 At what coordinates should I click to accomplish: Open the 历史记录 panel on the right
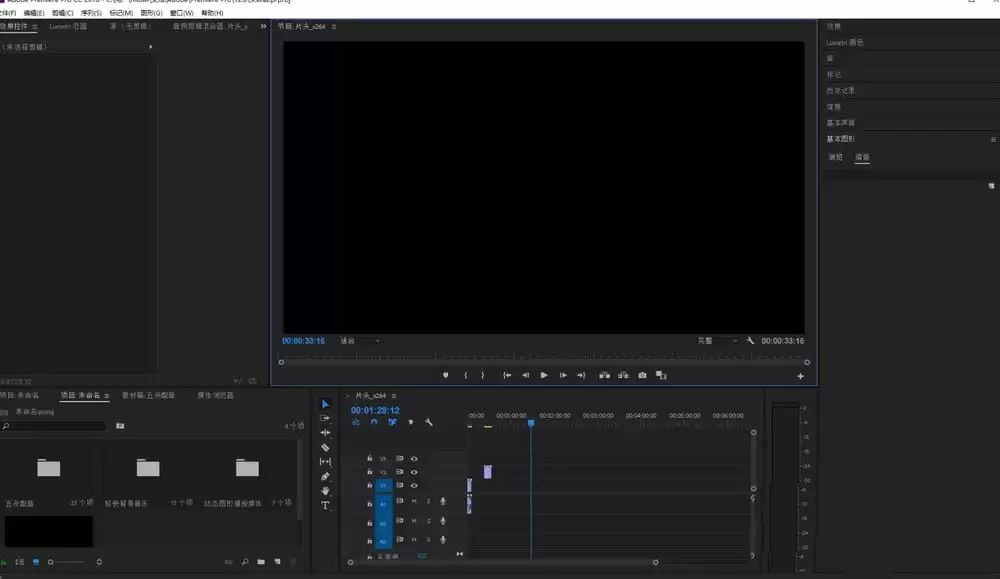coord(843,90)
